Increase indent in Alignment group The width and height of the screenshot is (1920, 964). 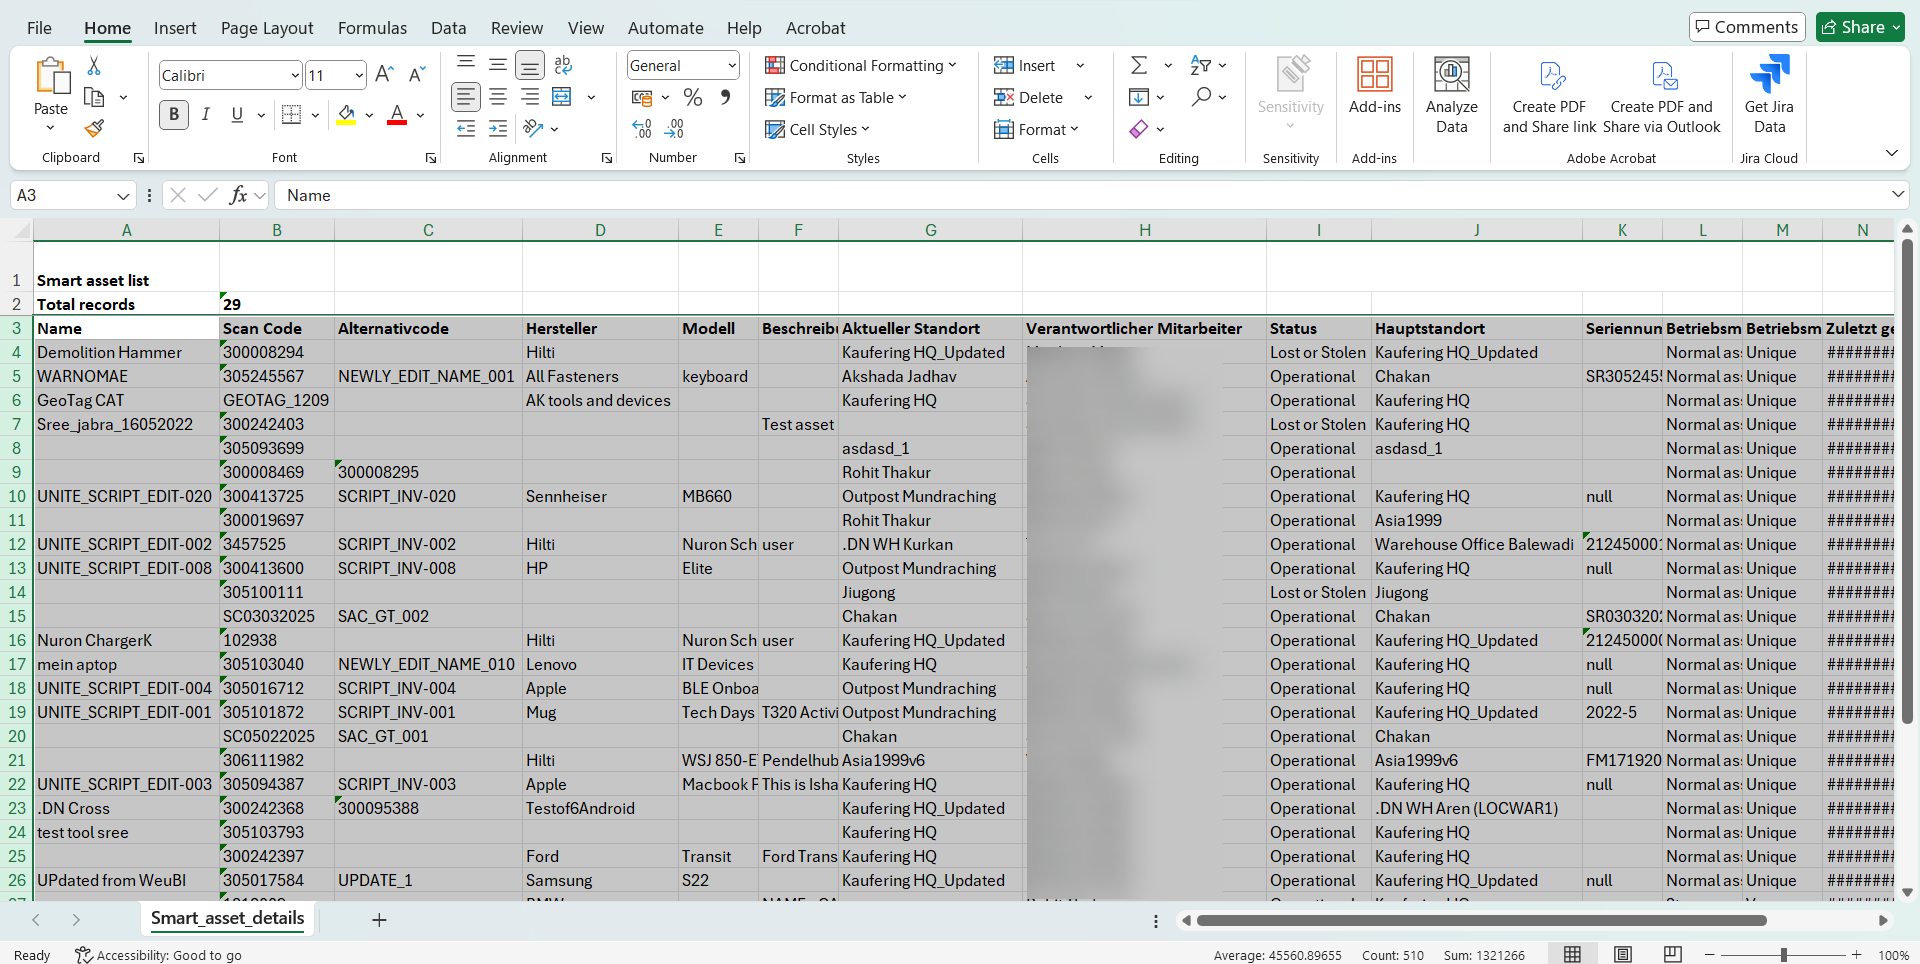tap(498, 128)
